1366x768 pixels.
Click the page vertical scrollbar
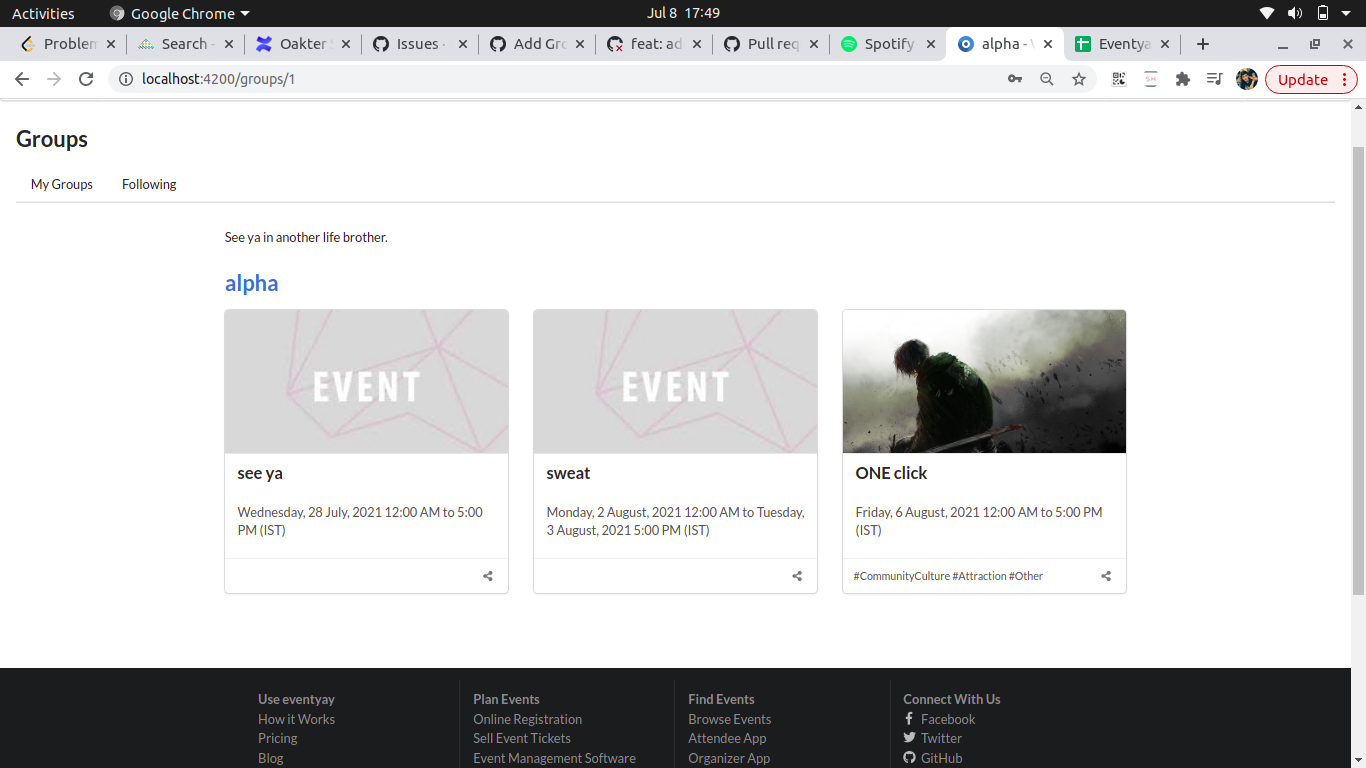coord(1358,370)
